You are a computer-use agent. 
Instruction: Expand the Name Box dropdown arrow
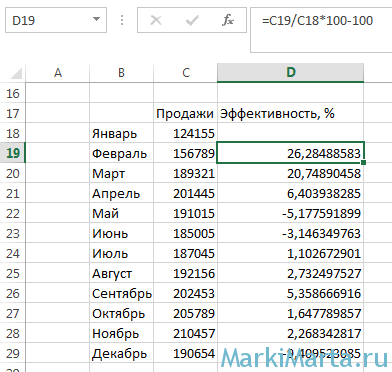pyautogui.click(x=96, y=19)
